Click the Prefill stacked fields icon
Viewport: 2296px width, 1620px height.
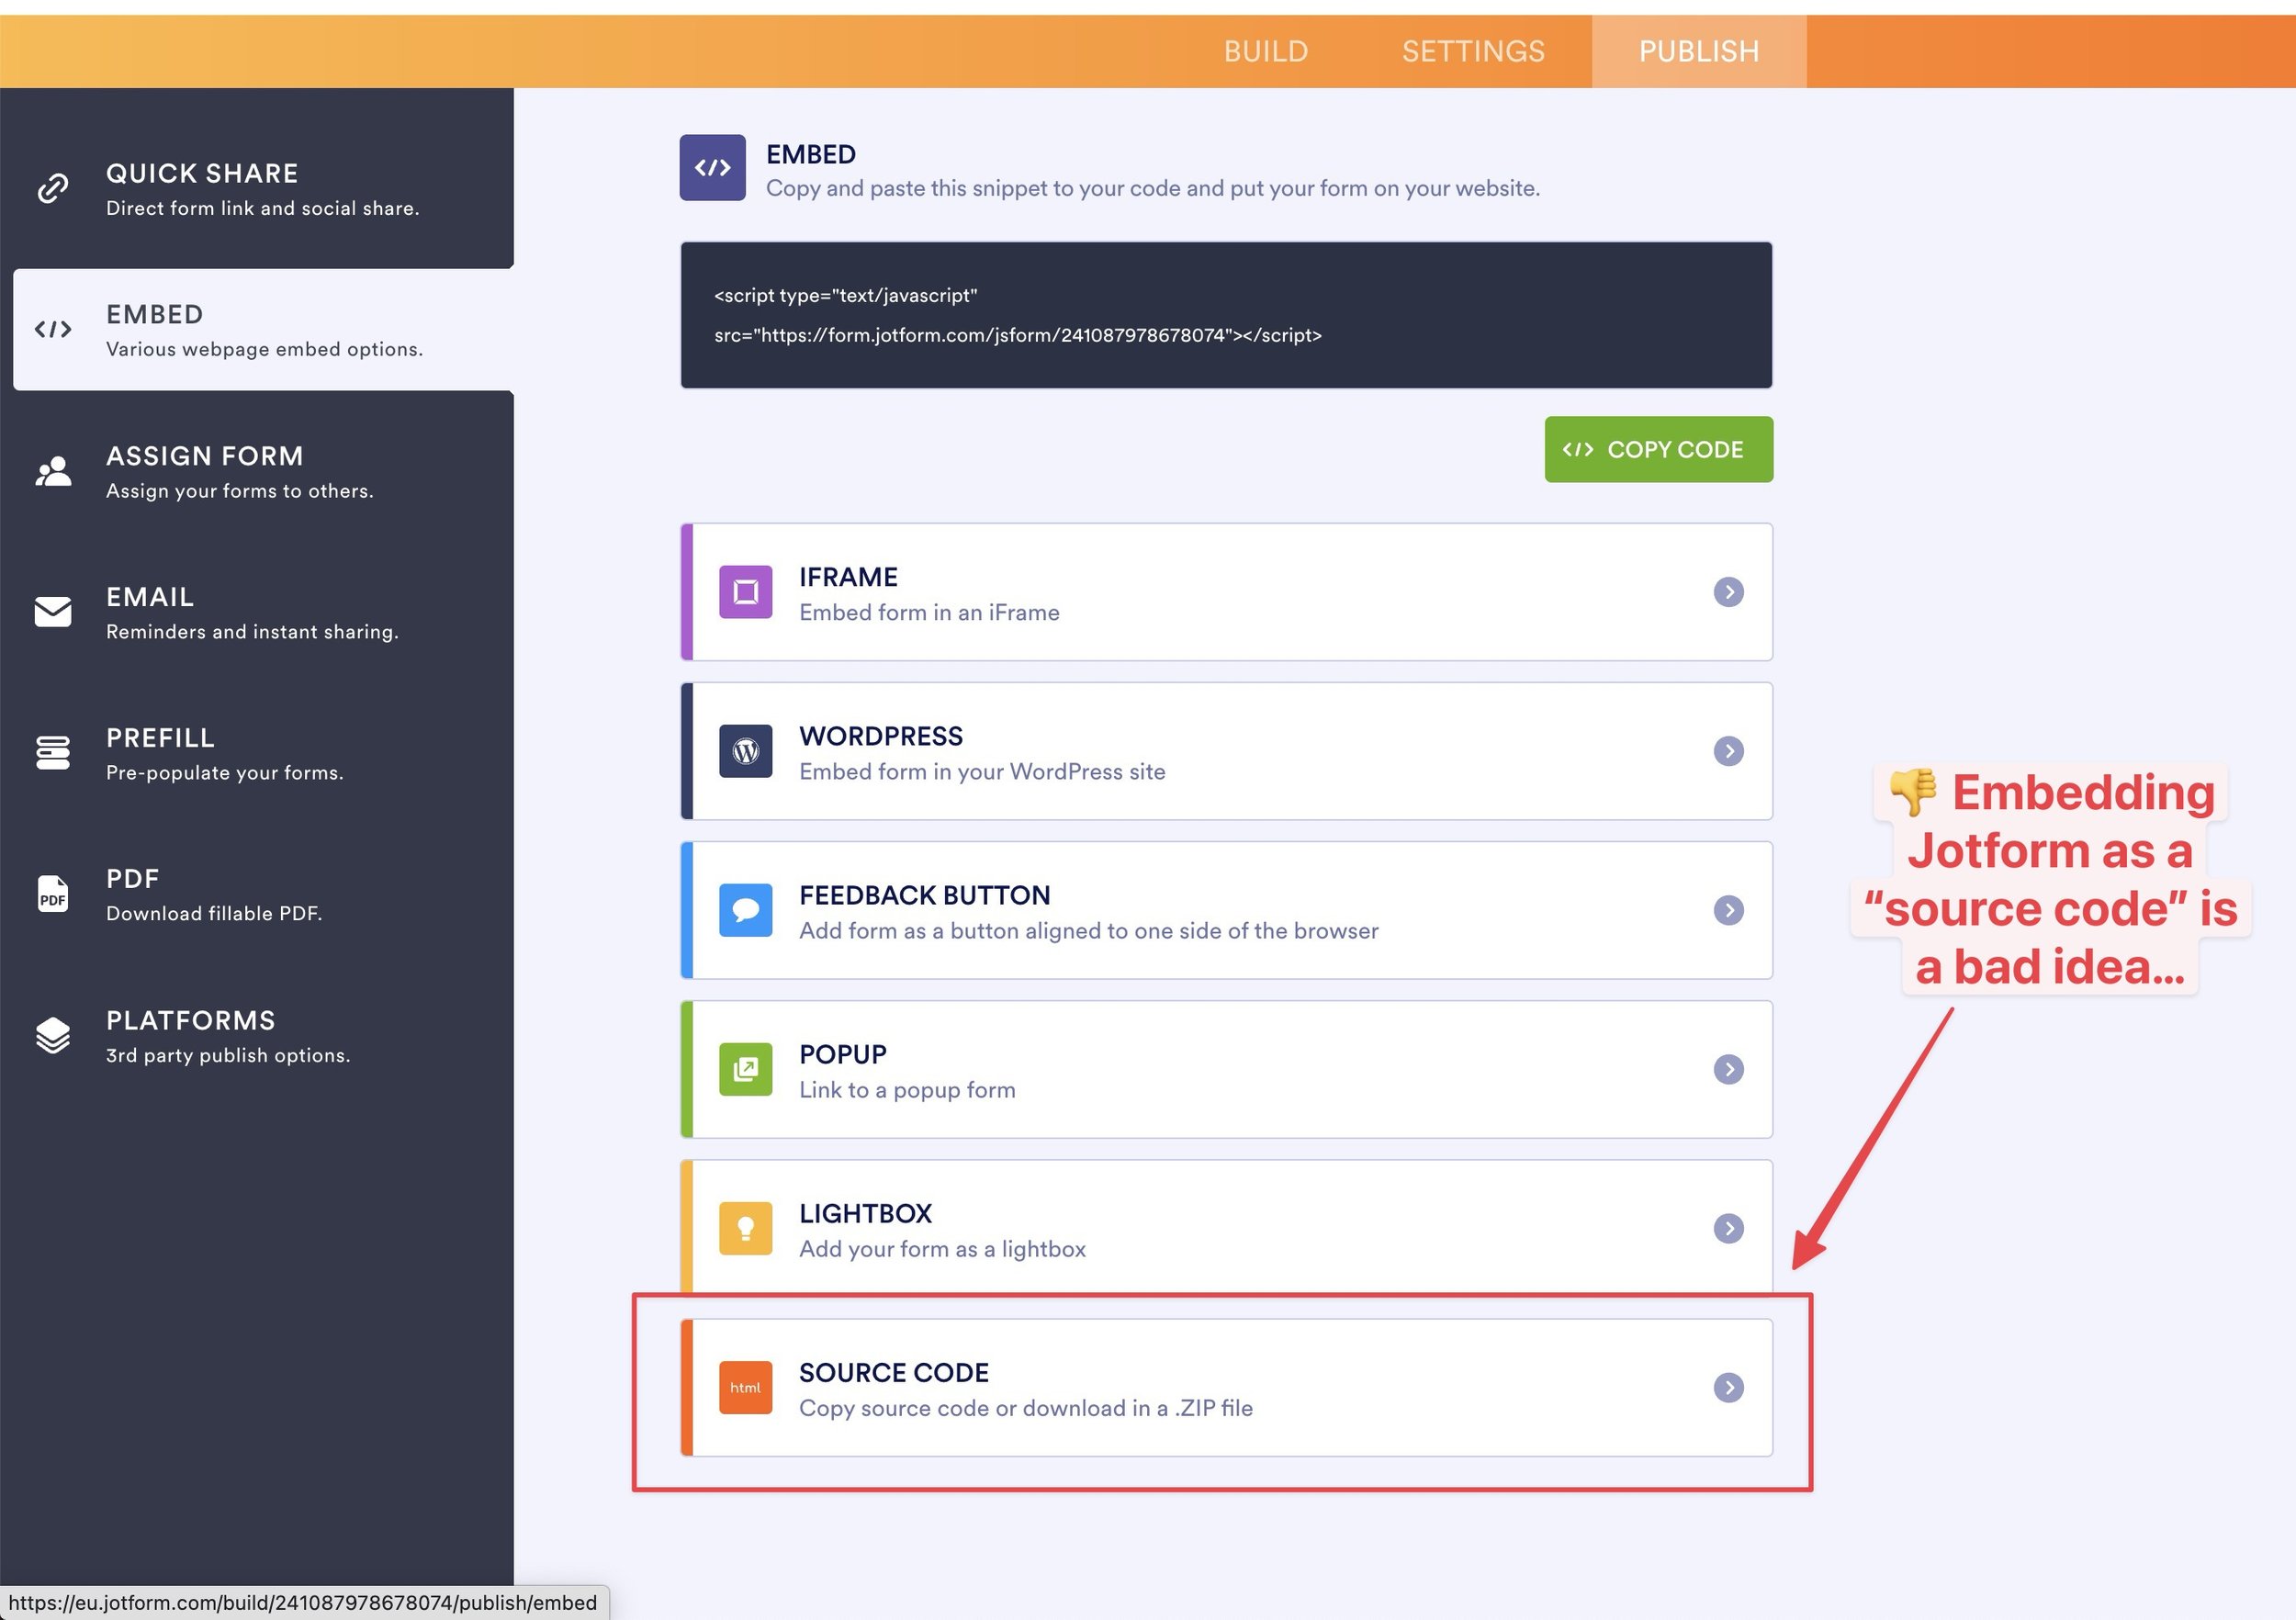[x=53, y=753]
